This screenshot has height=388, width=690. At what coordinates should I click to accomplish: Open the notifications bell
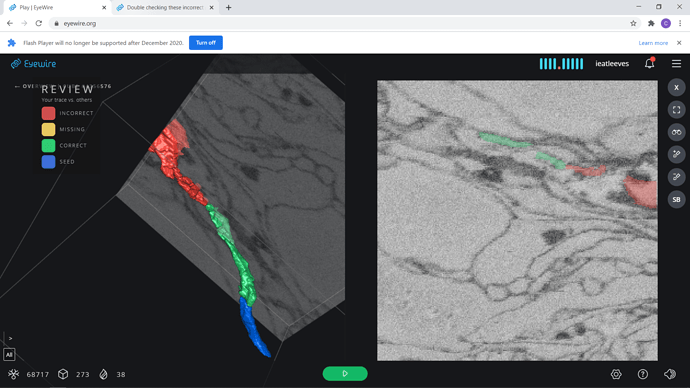[x=649, y=64]
